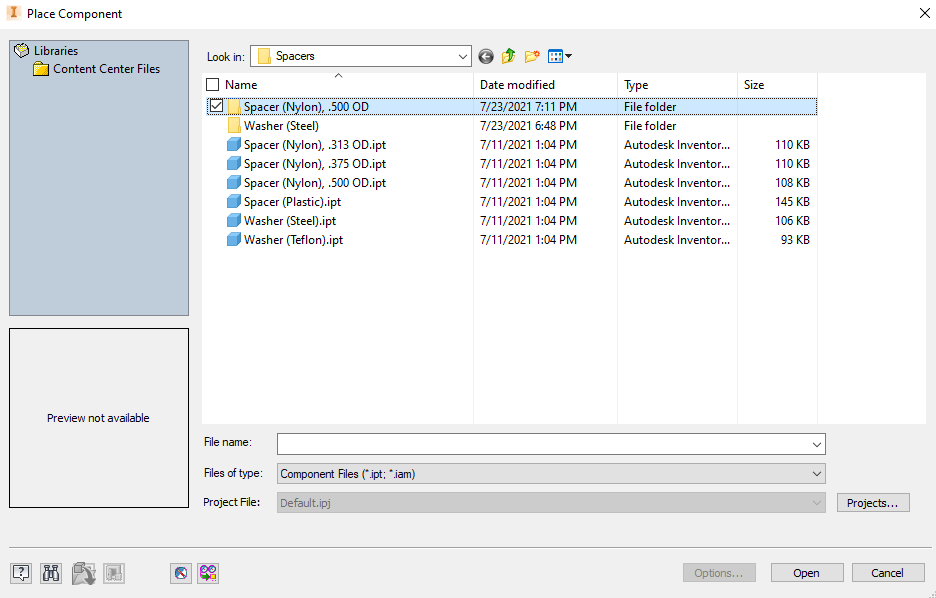The width and height of the screenshot is (936, 598).
Task: Go up one folder level
Action: point(509,56)
